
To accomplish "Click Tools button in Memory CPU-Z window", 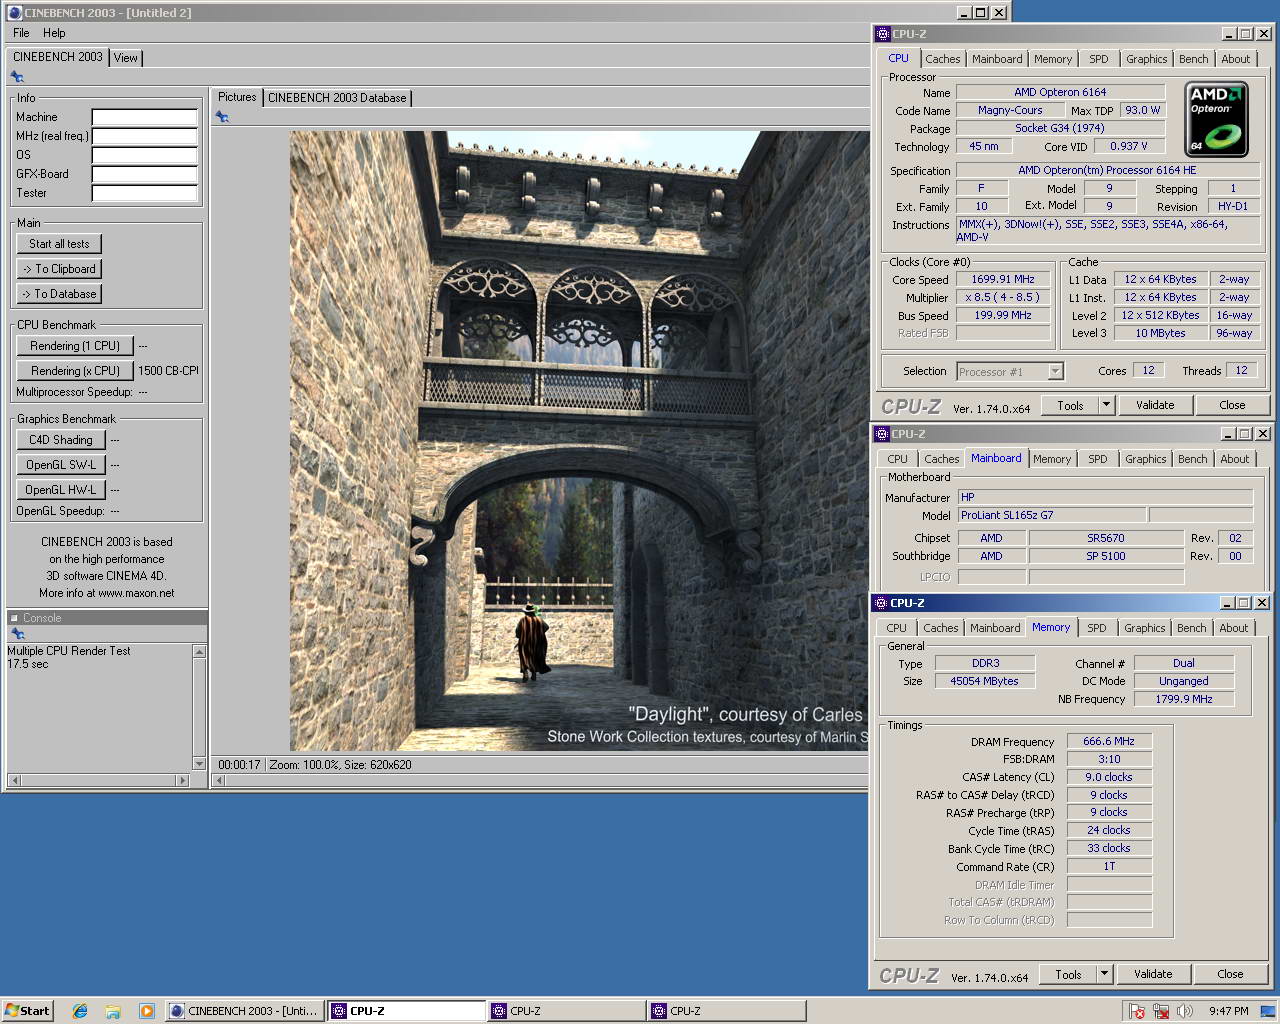I will pos(1068,974).
